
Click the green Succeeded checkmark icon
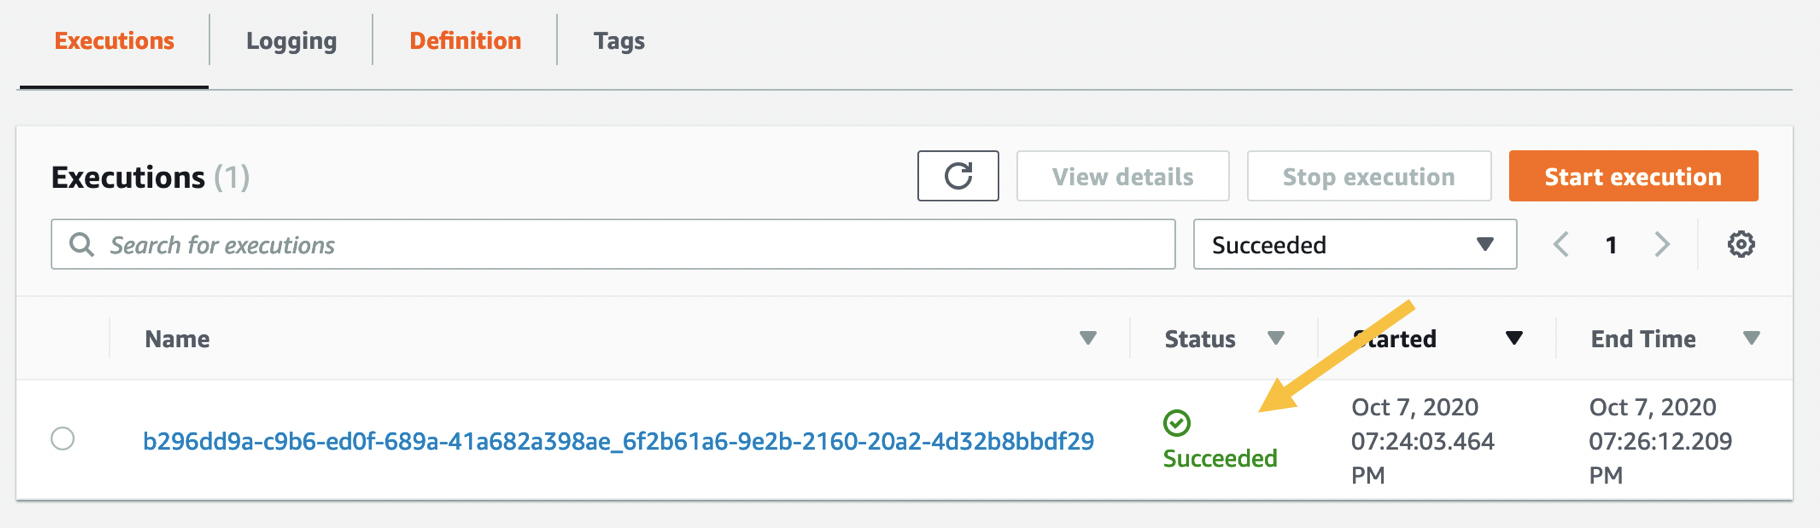click(1177, 423)
